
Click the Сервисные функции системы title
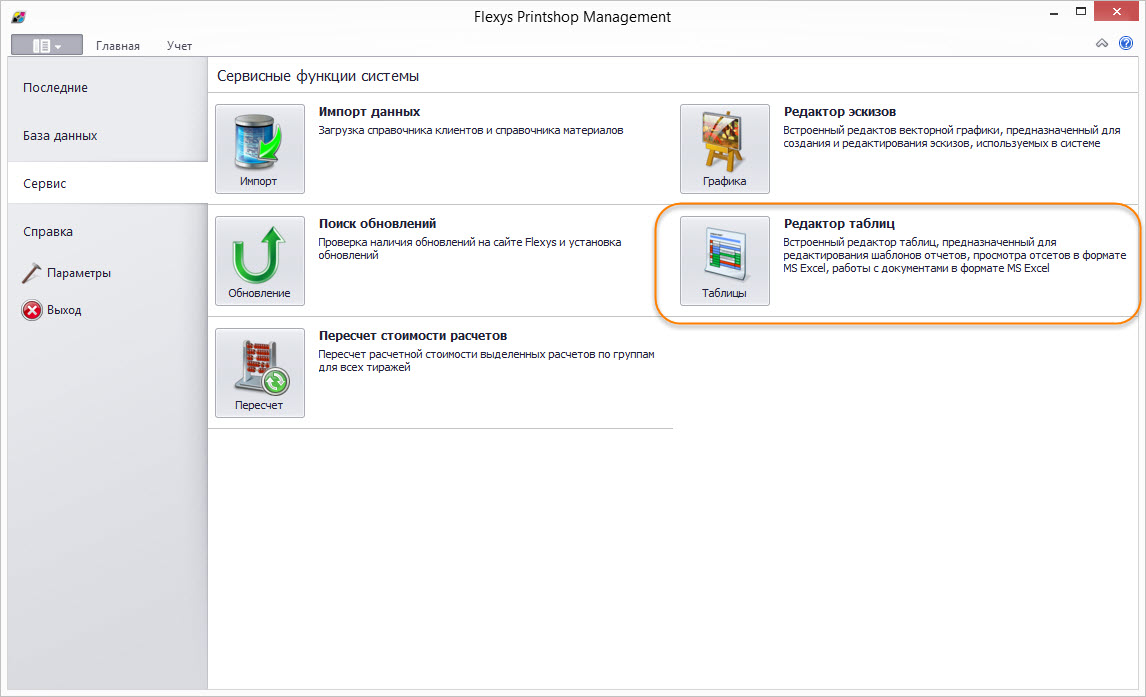coord(318,76)
